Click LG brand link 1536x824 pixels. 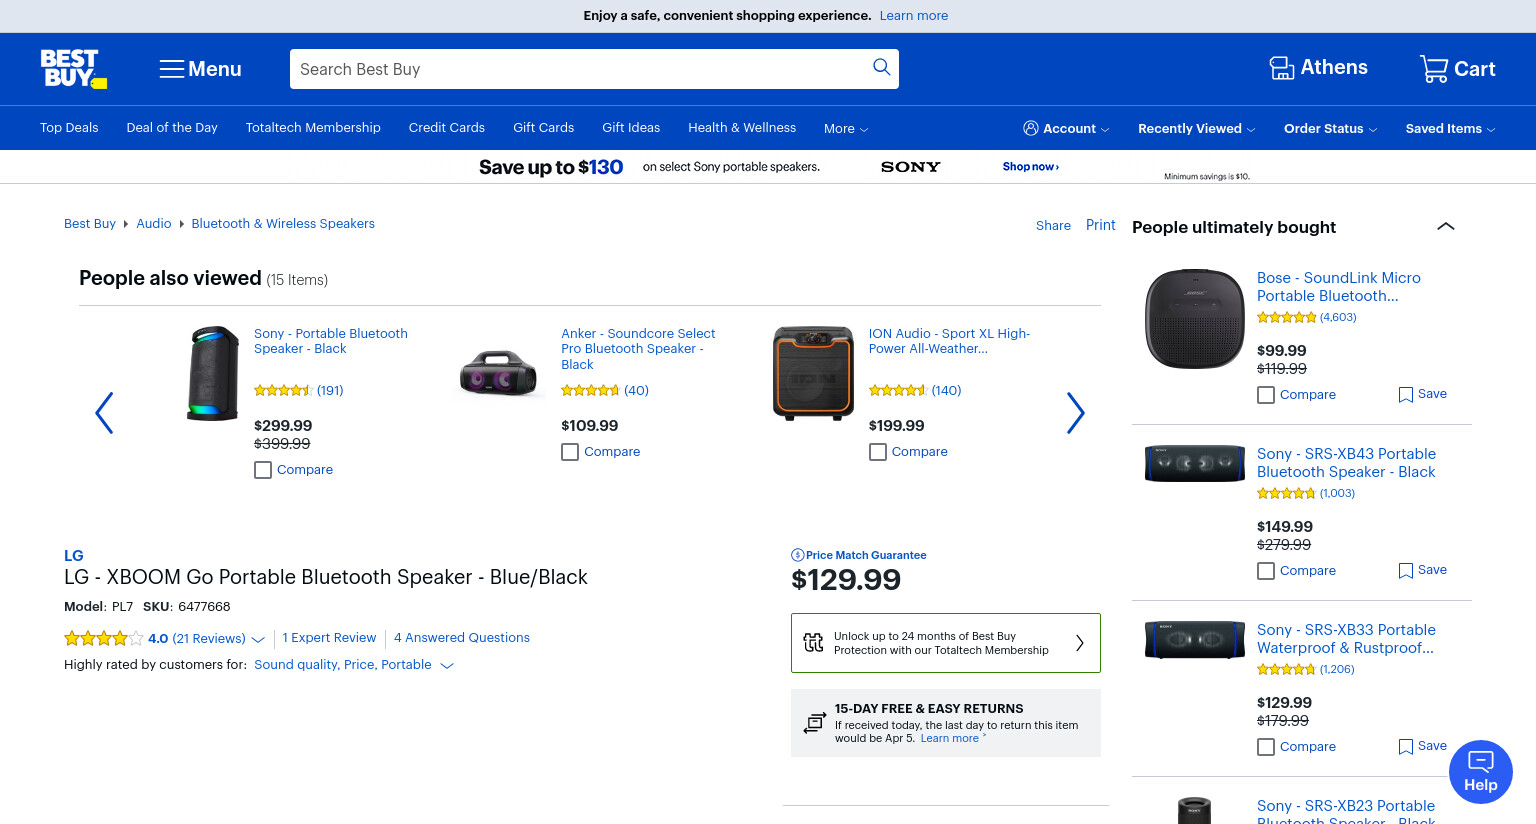coord(74,556)
